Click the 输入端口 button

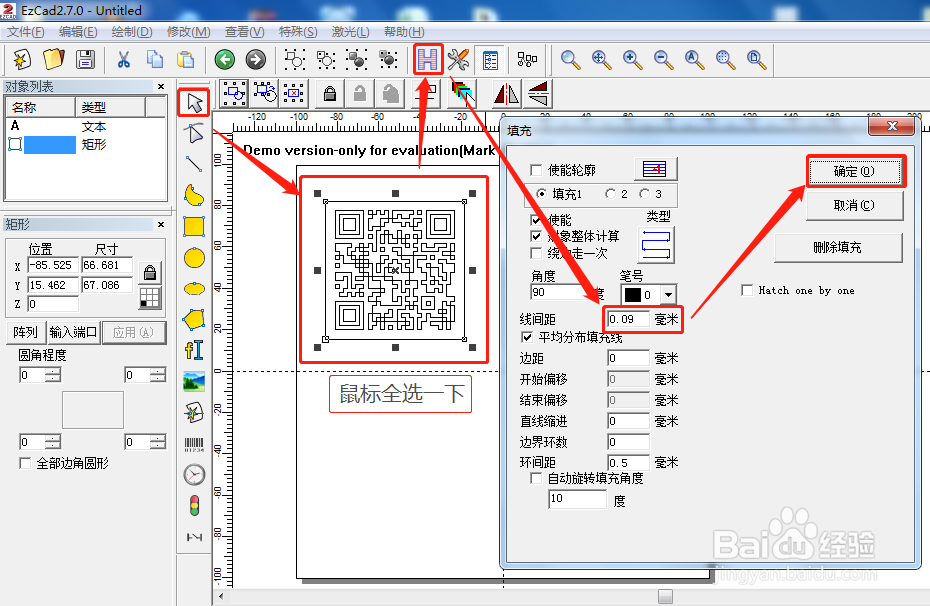coord(74,332)
